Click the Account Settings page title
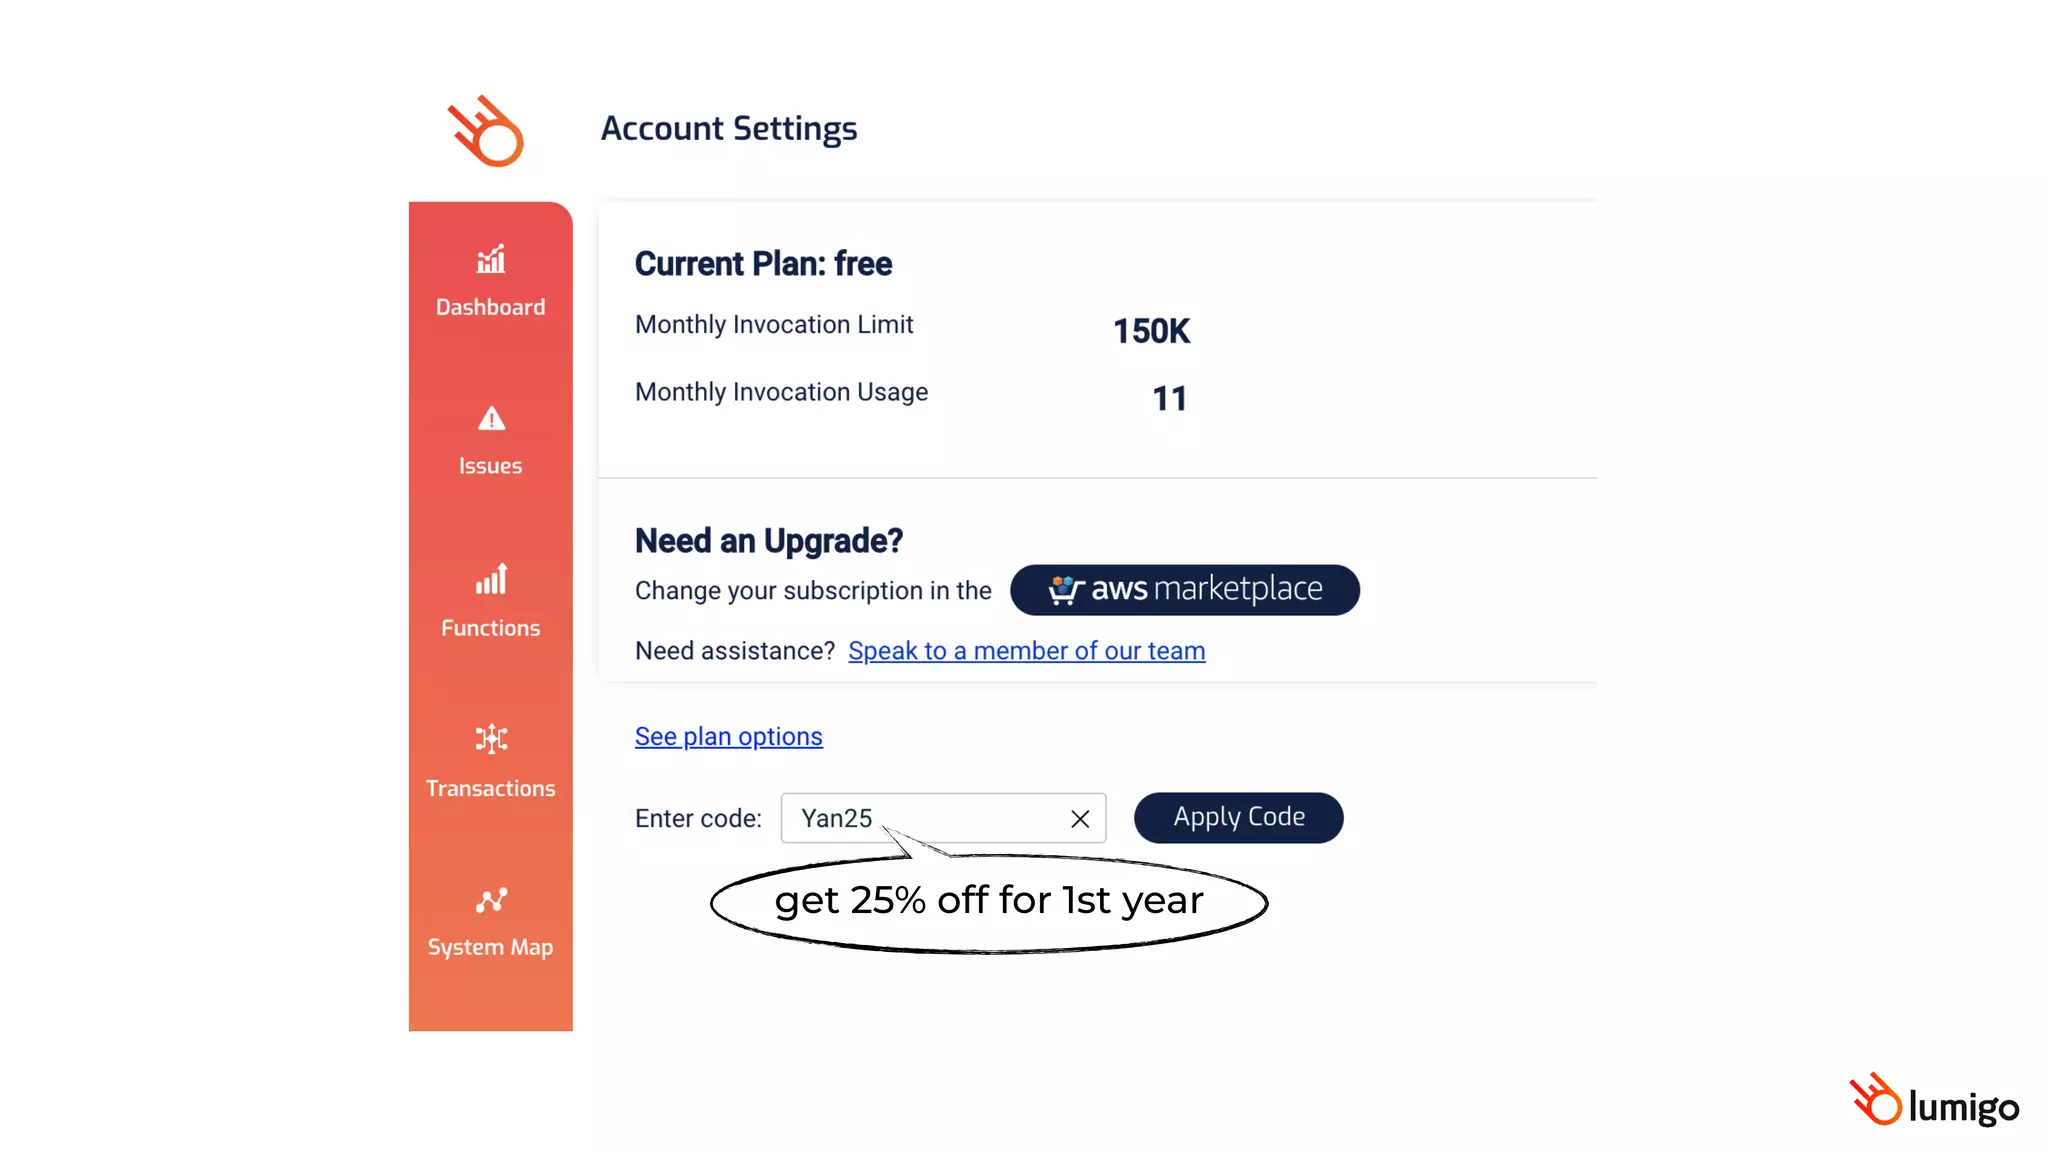This screenshot has height=1152, width=2048. (728, 129)
